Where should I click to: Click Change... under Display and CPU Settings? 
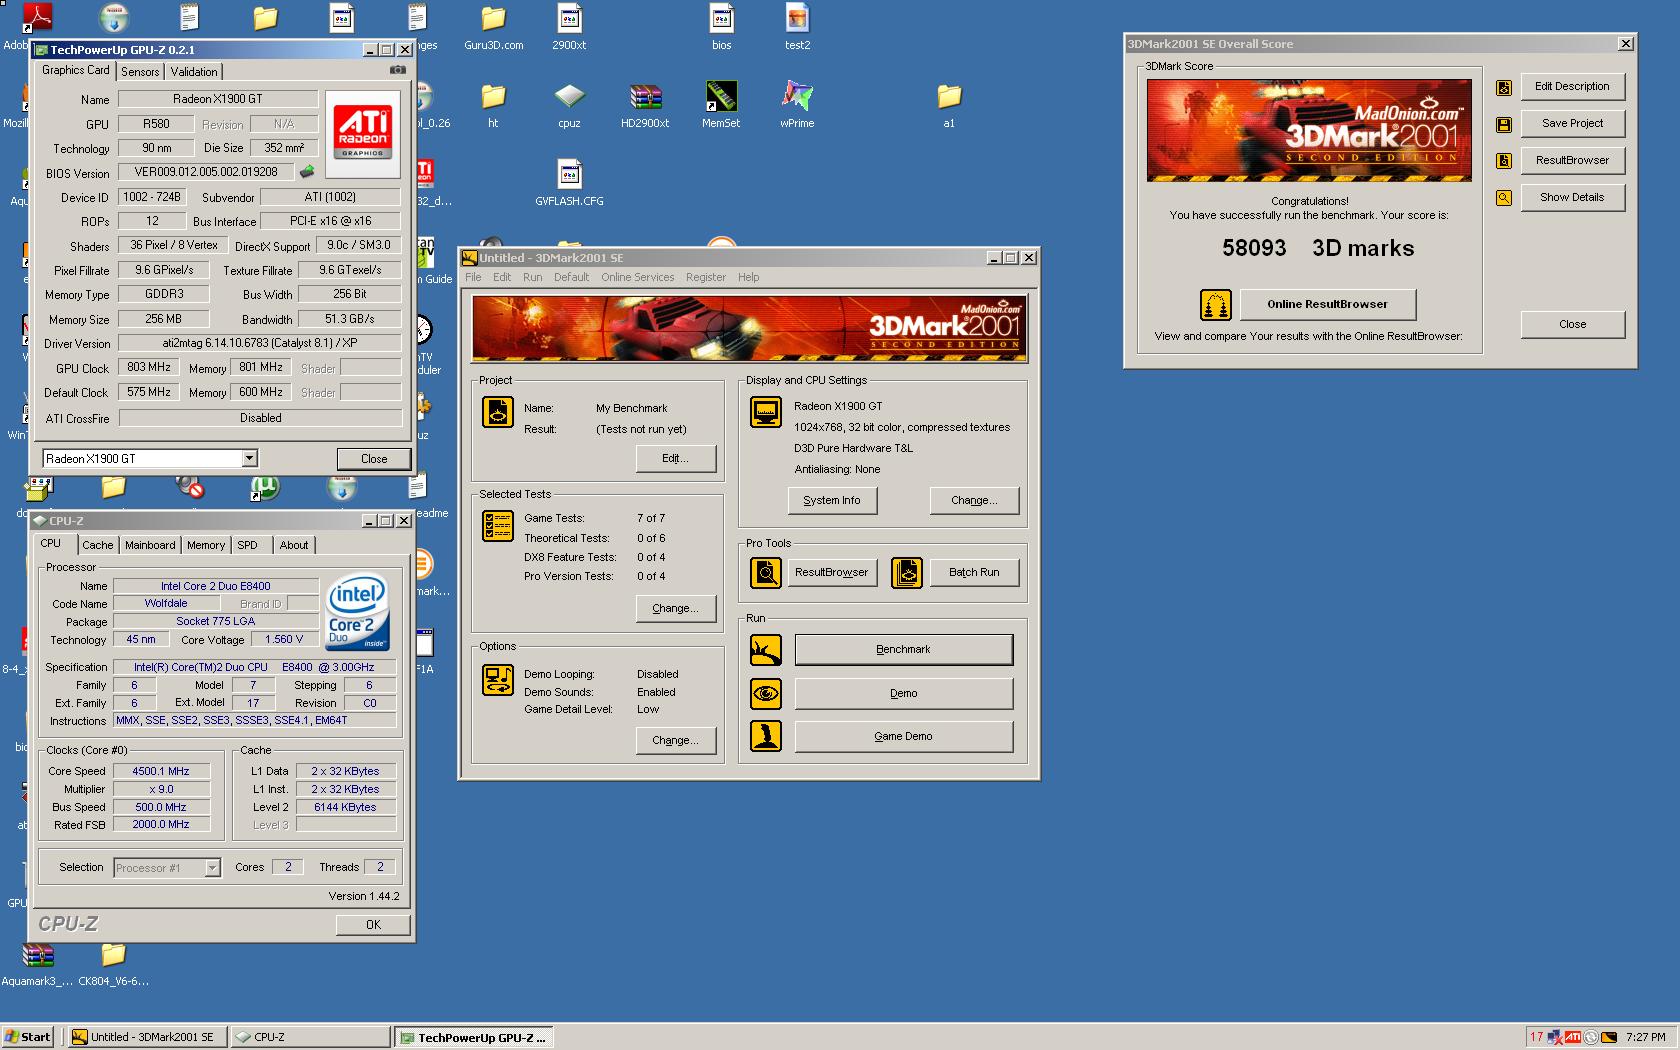point(974,500)
